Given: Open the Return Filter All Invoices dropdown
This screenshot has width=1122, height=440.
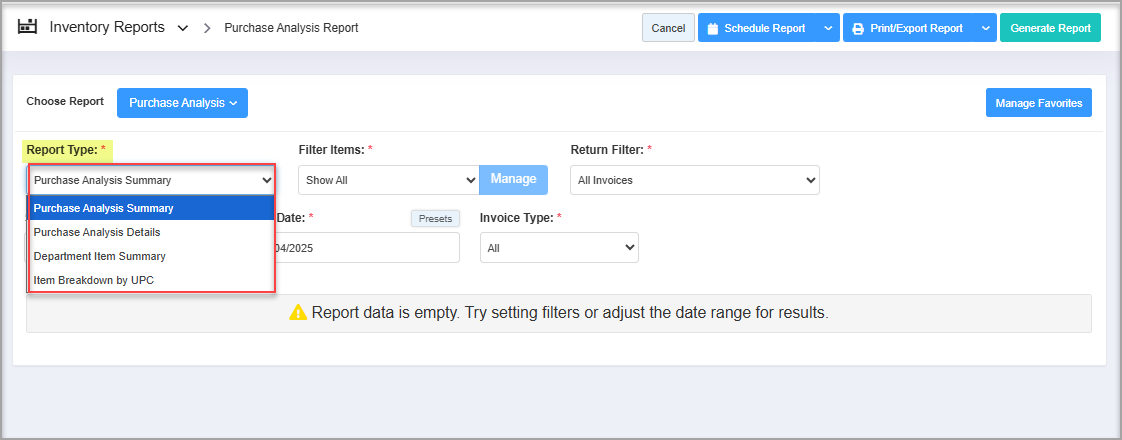Looking at the screenshot, I should coord(694,180).
